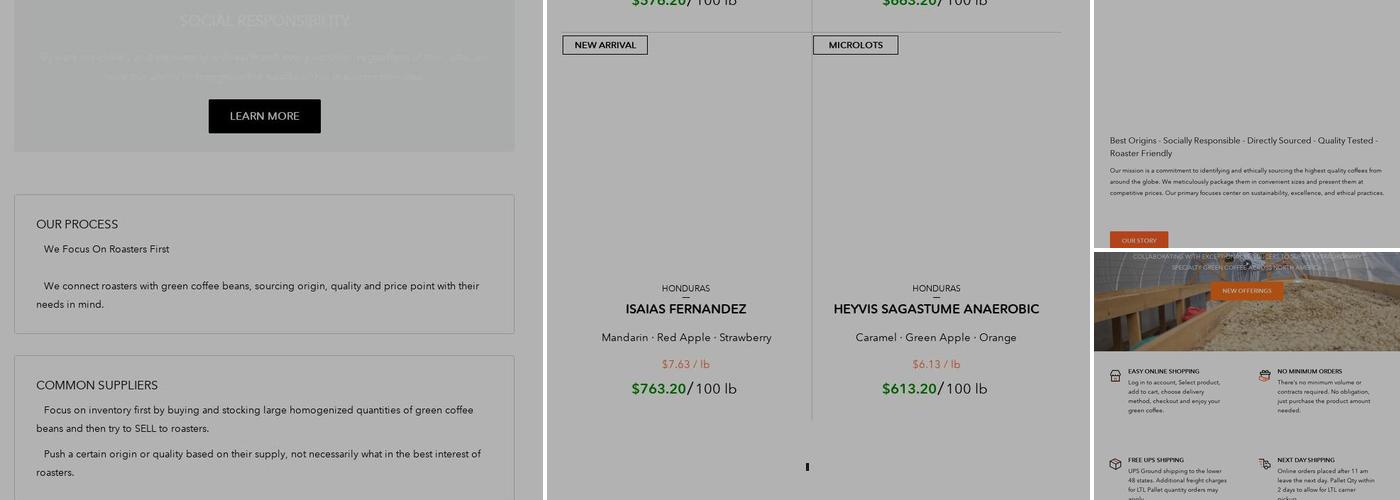Image resolution: width=1400 pixels, height=500 pixels.
Task: Click the $7.63 / lb price text
Action: [x=686, y=364]
